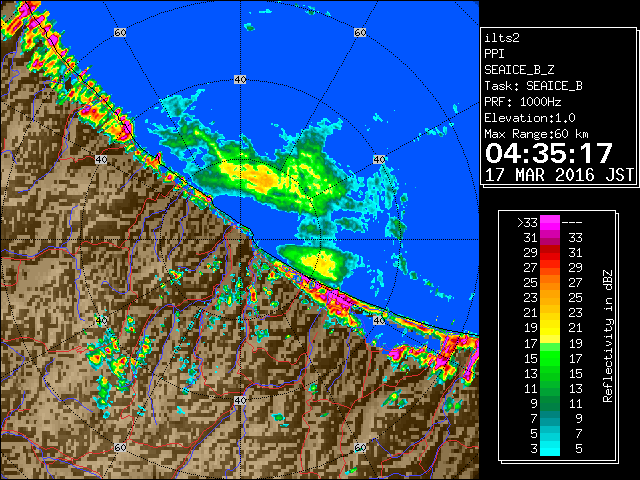Click the '25' value in right legend column

[x=575, y=298]
